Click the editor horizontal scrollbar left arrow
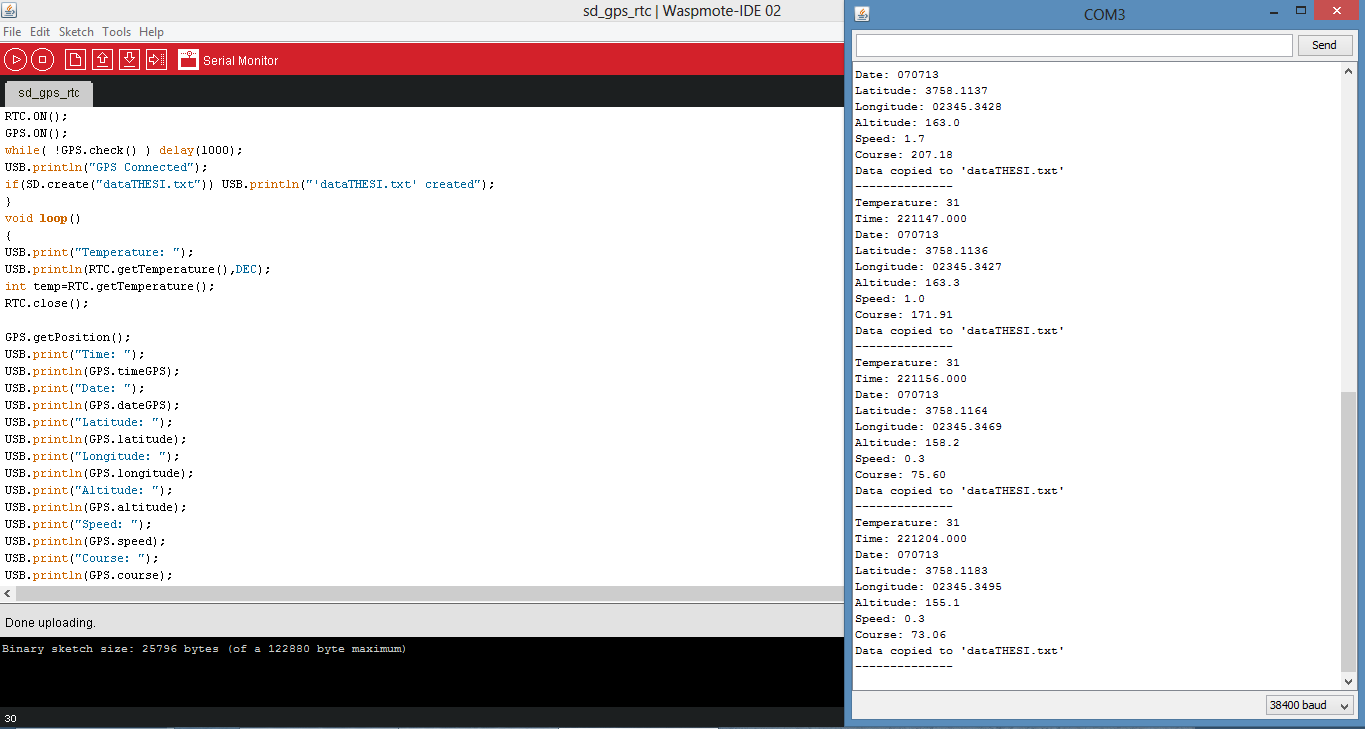 8,594
